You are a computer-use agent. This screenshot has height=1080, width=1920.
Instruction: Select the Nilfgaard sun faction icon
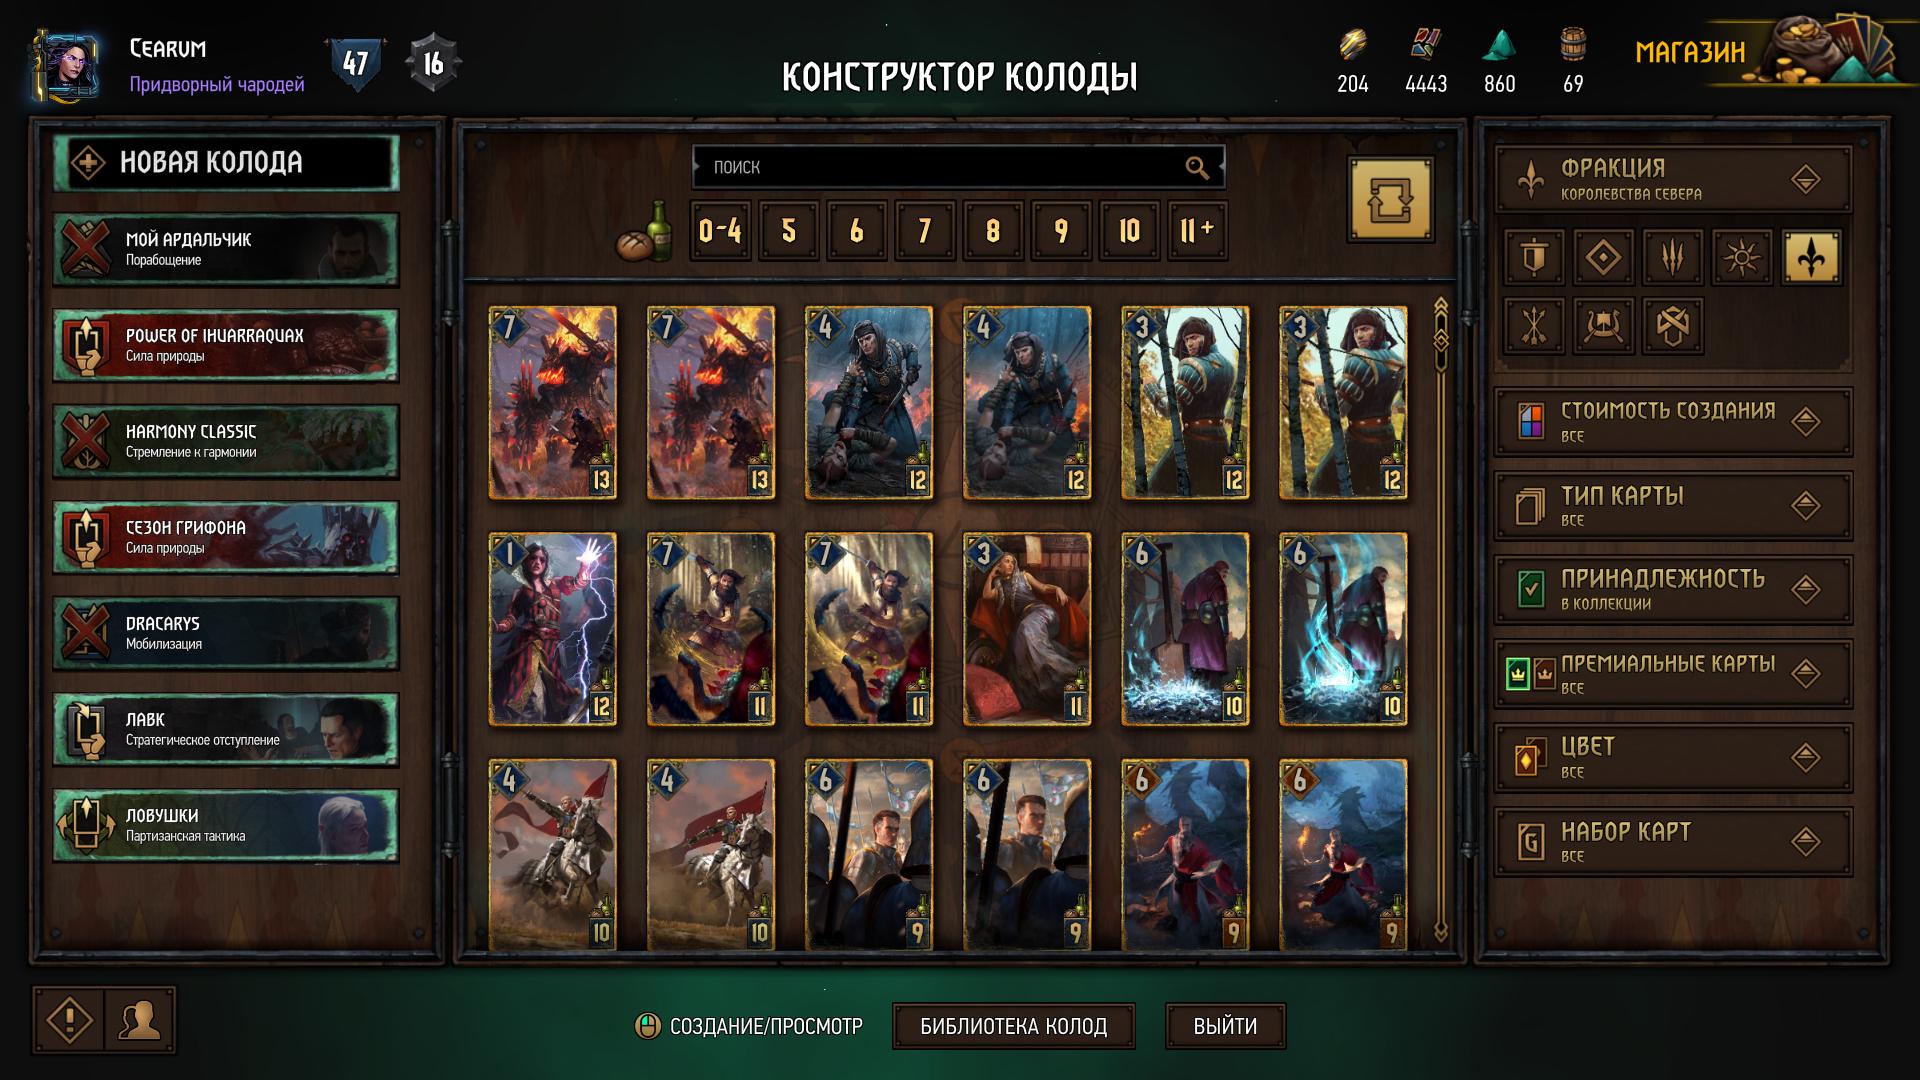tap(1742, 258)
